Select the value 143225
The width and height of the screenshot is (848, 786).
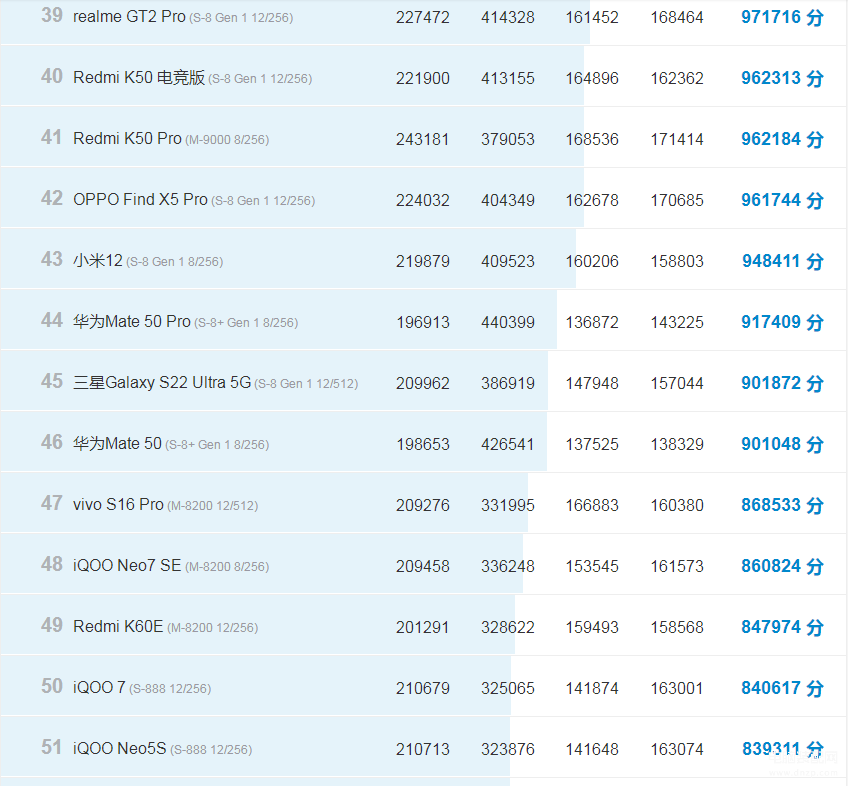pos(677,322)
